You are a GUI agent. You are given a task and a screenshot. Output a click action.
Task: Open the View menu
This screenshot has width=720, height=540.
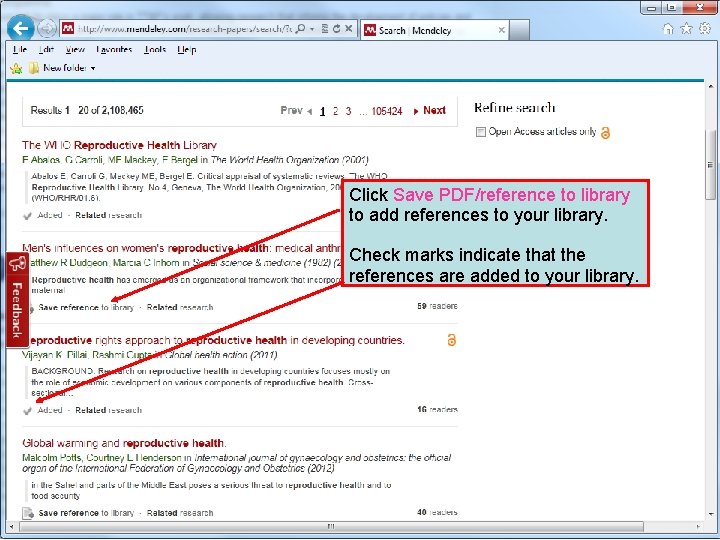pyautogui.click(x=75, y=49)
